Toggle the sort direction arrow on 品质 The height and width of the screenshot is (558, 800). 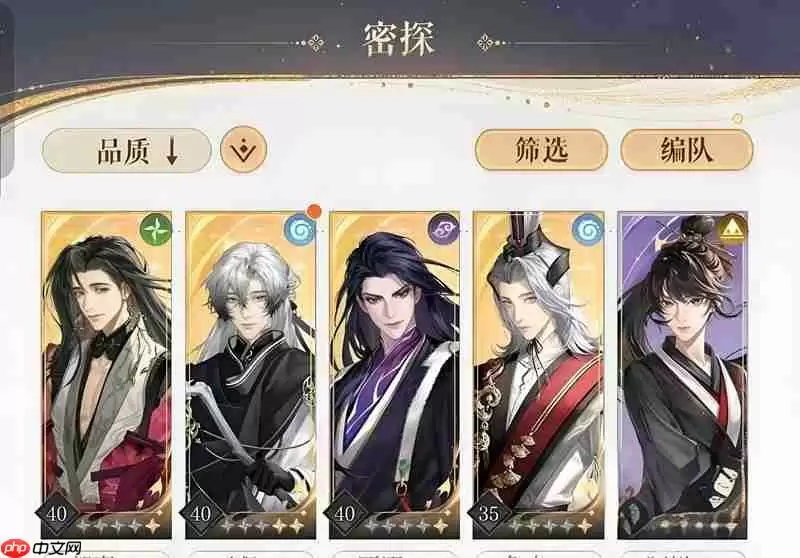tap(172, 151)
